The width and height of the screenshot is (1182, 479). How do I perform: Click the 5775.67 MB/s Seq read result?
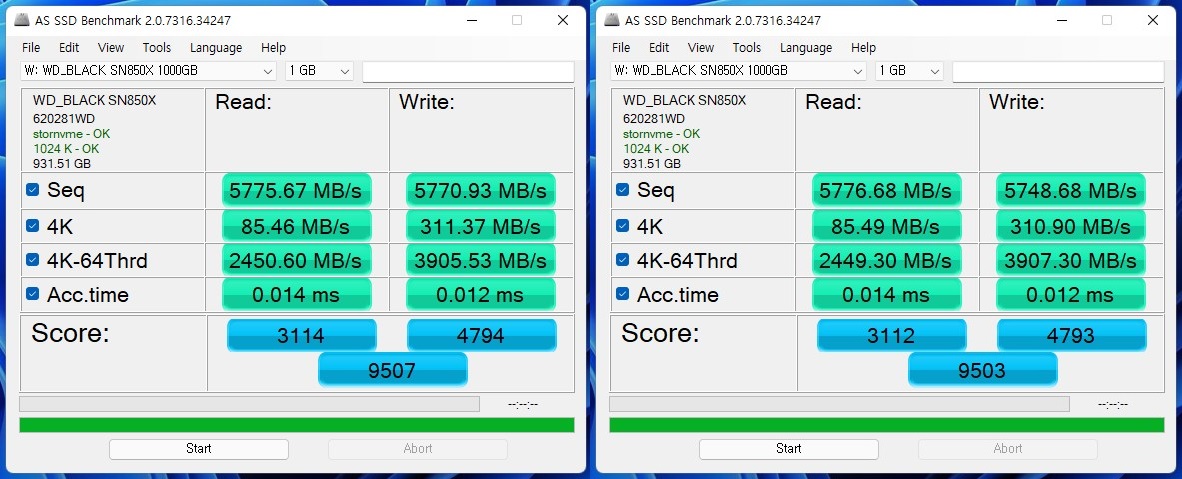(296, 190)
